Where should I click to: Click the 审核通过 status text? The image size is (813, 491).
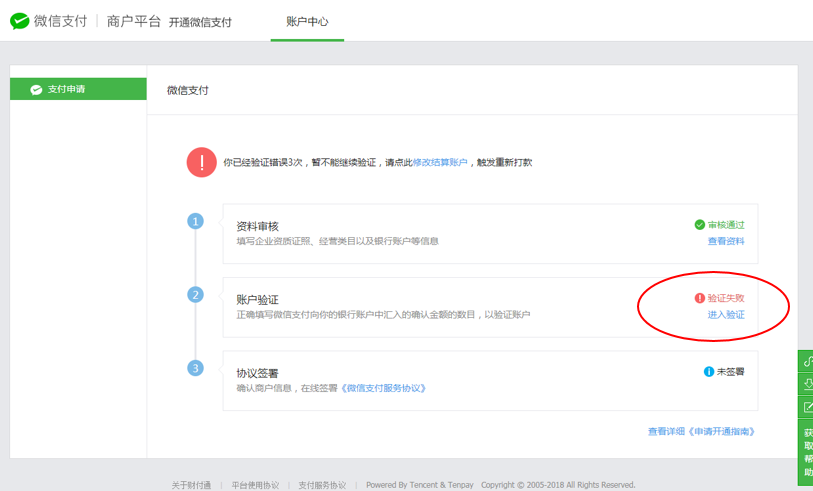tap(726, 225)
